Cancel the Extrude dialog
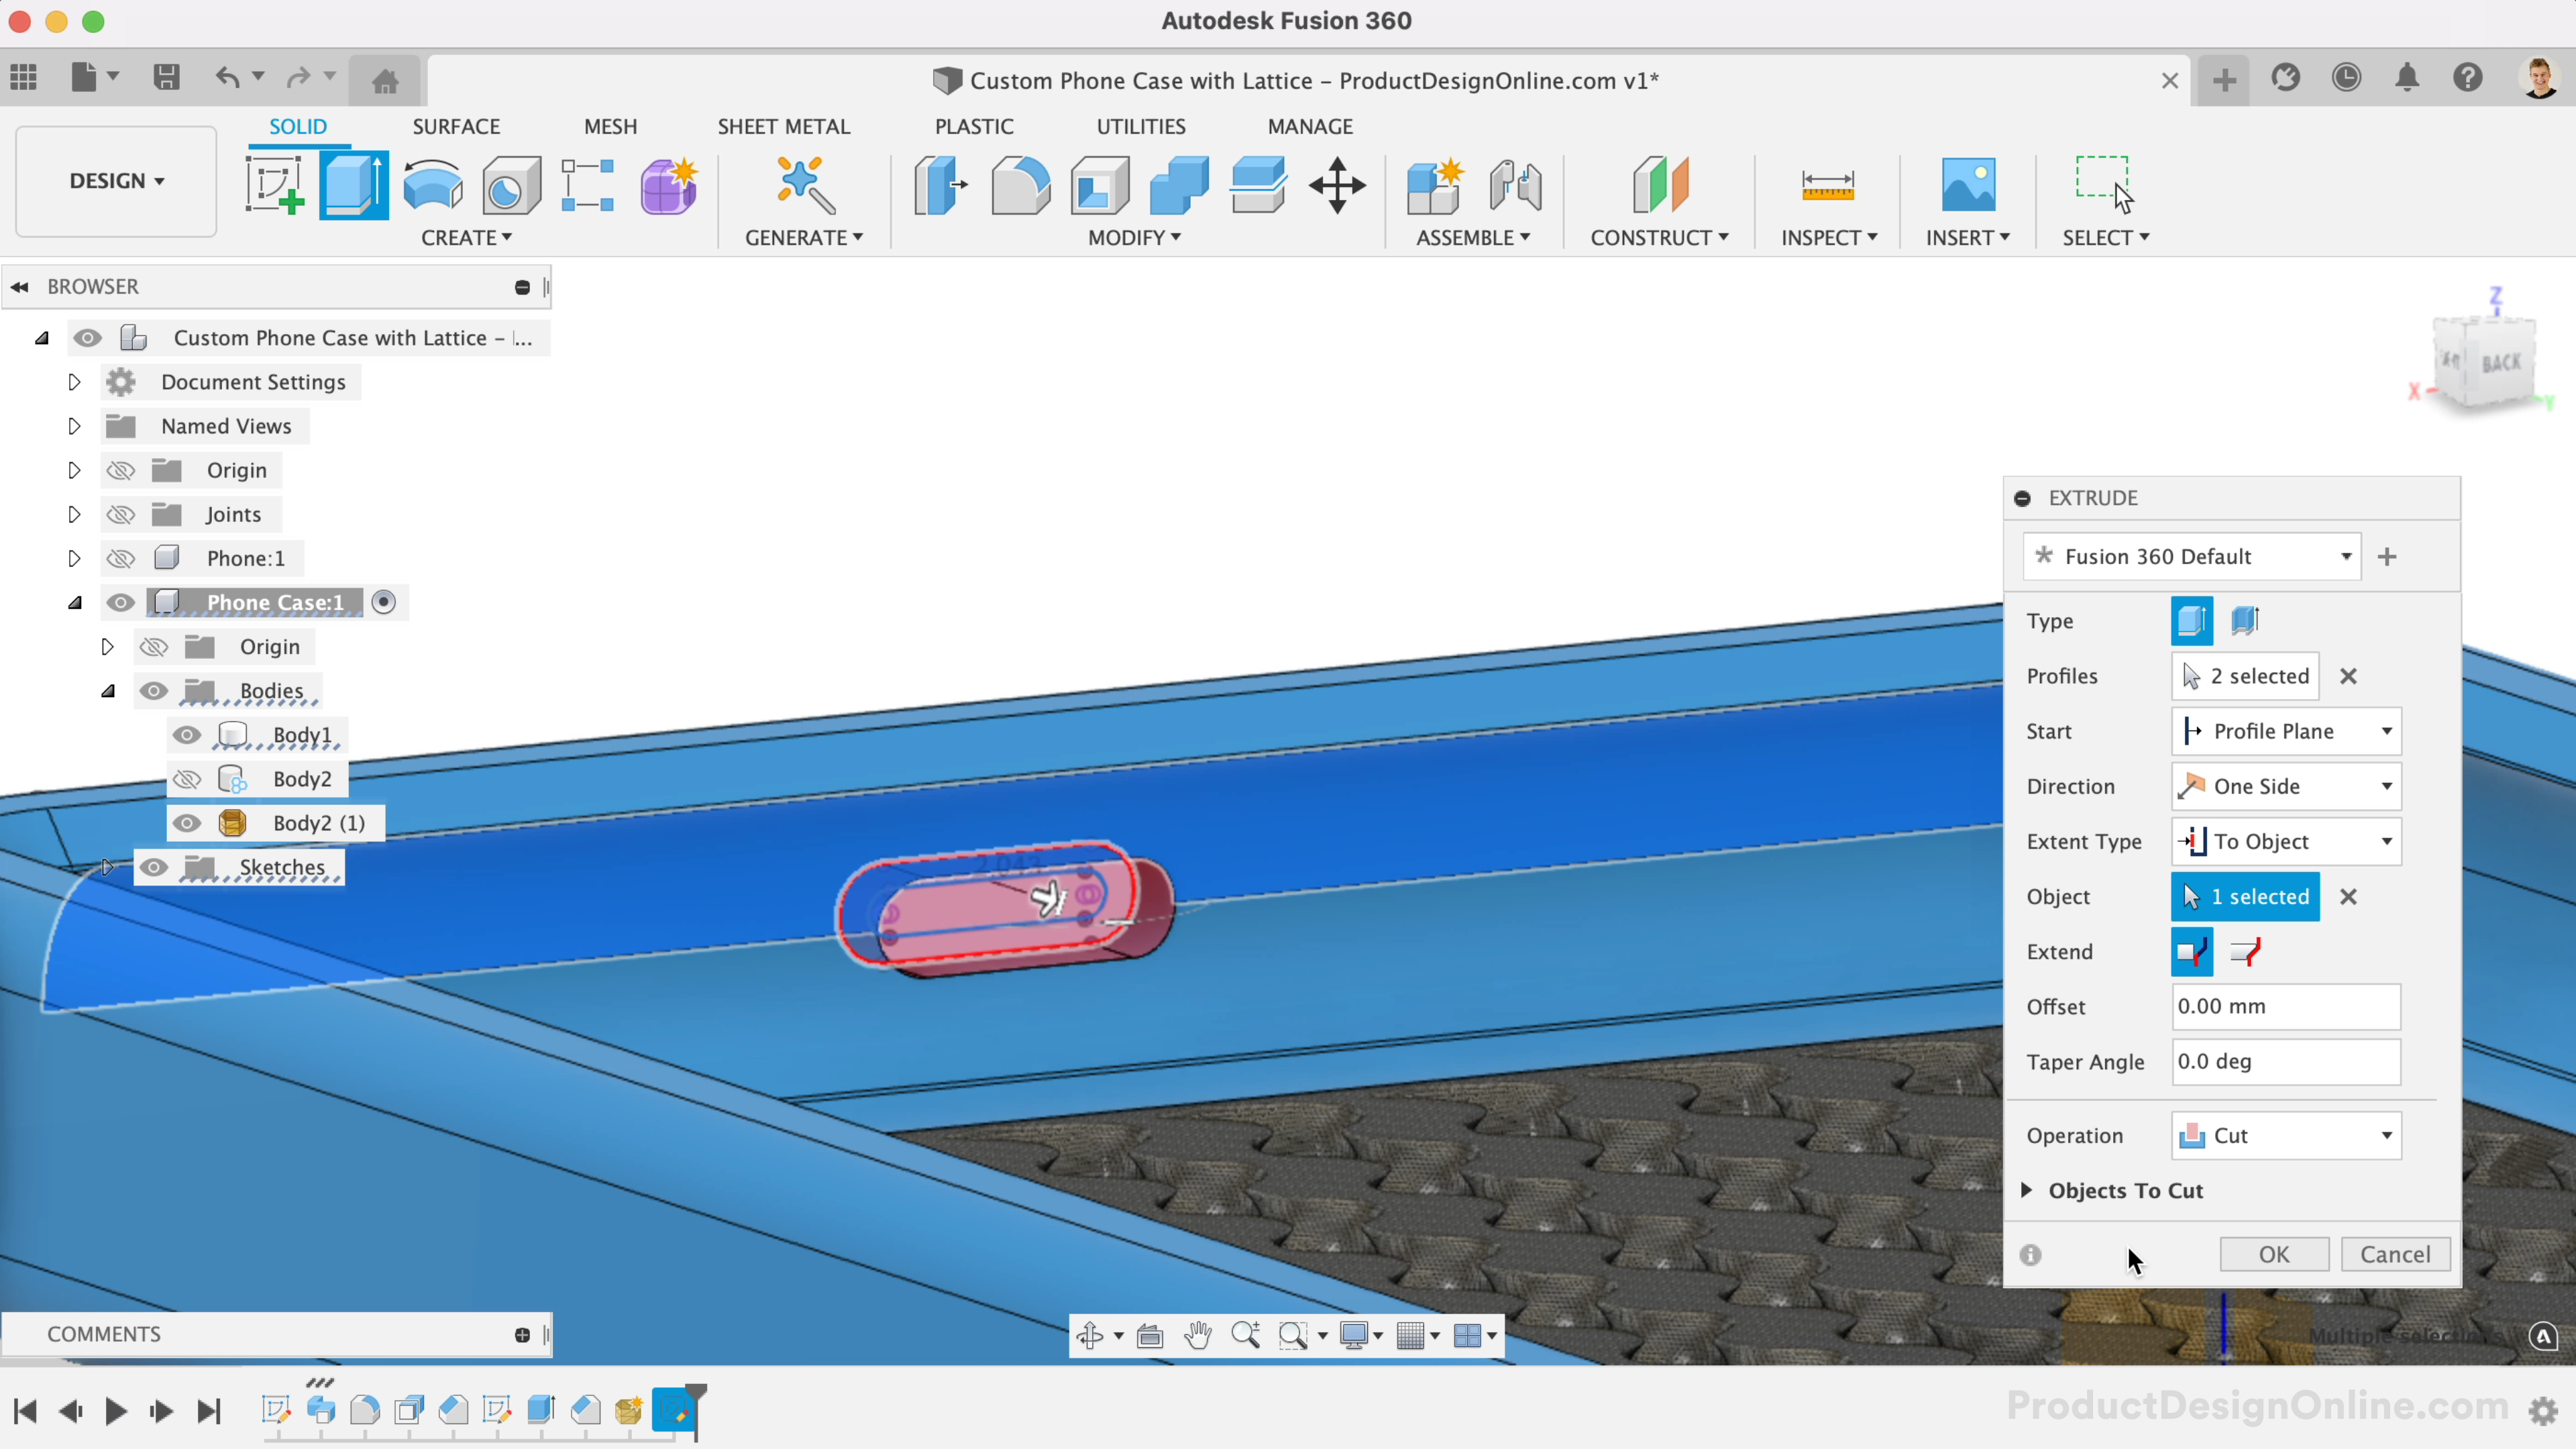This screenshot has width=2576, height=1449. pos(2394,1254)
